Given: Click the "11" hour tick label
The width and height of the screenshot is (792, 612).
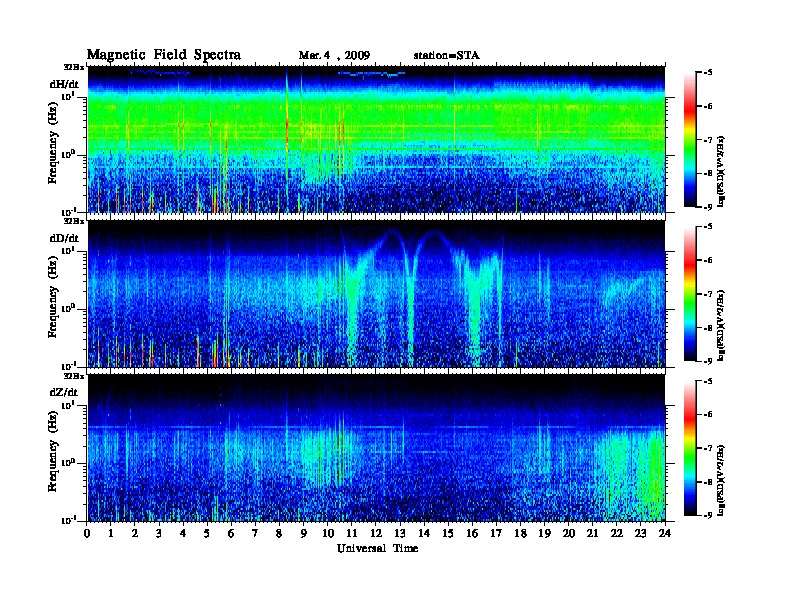Looking at the screenshot, I should coord(352,533).
